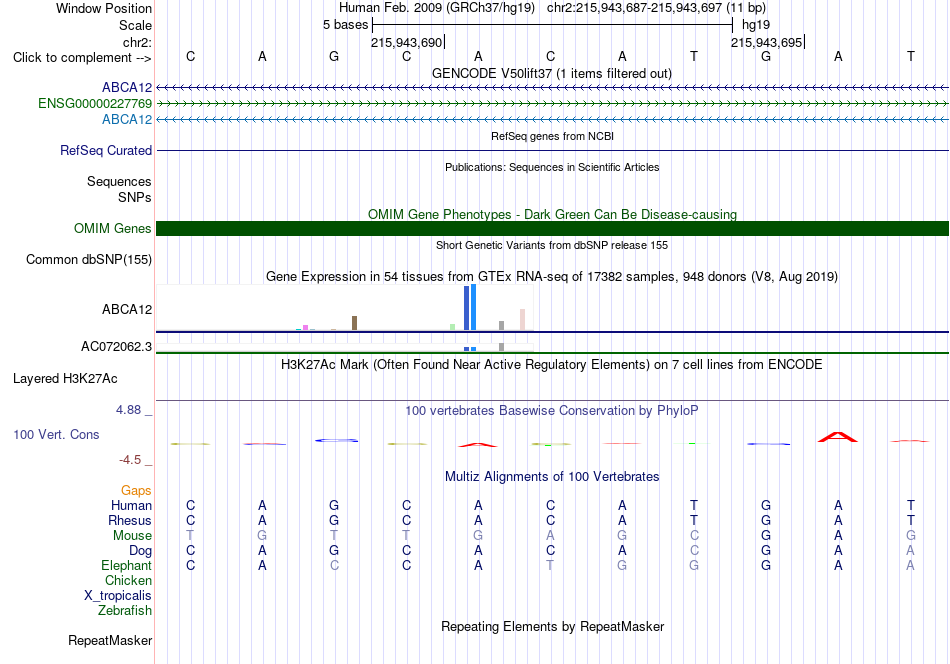This screenshot has height=664, width=950.
Task: Open the GENCODE V50lift37 track title
Action: tap(551, 73)
